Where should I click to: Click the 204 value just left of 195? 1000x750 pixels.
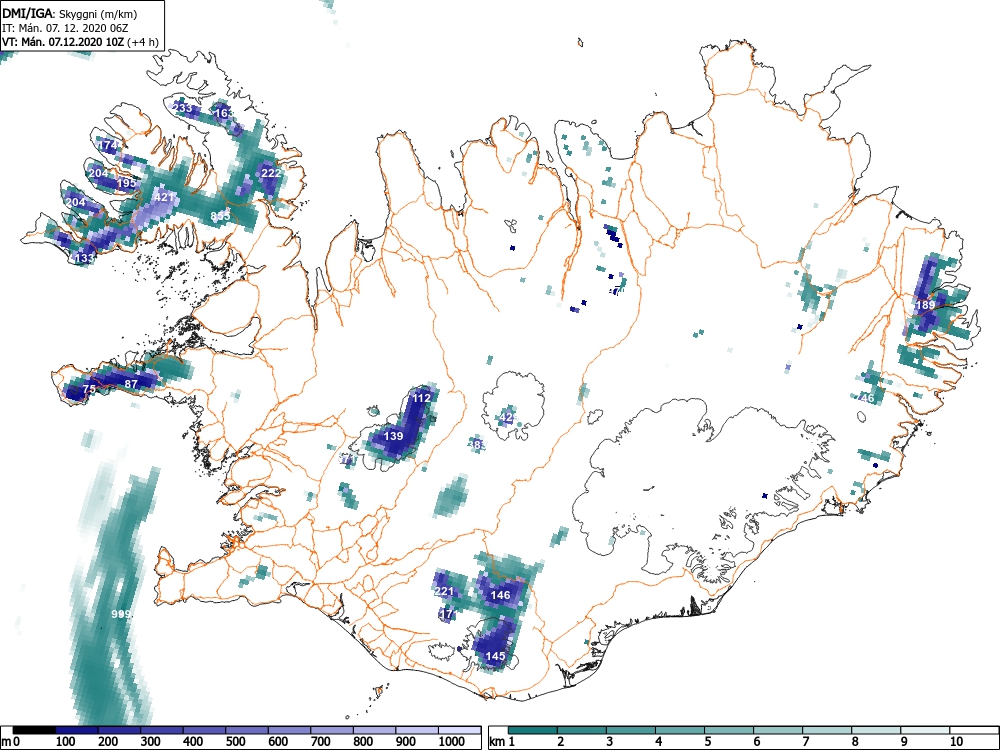98,173
